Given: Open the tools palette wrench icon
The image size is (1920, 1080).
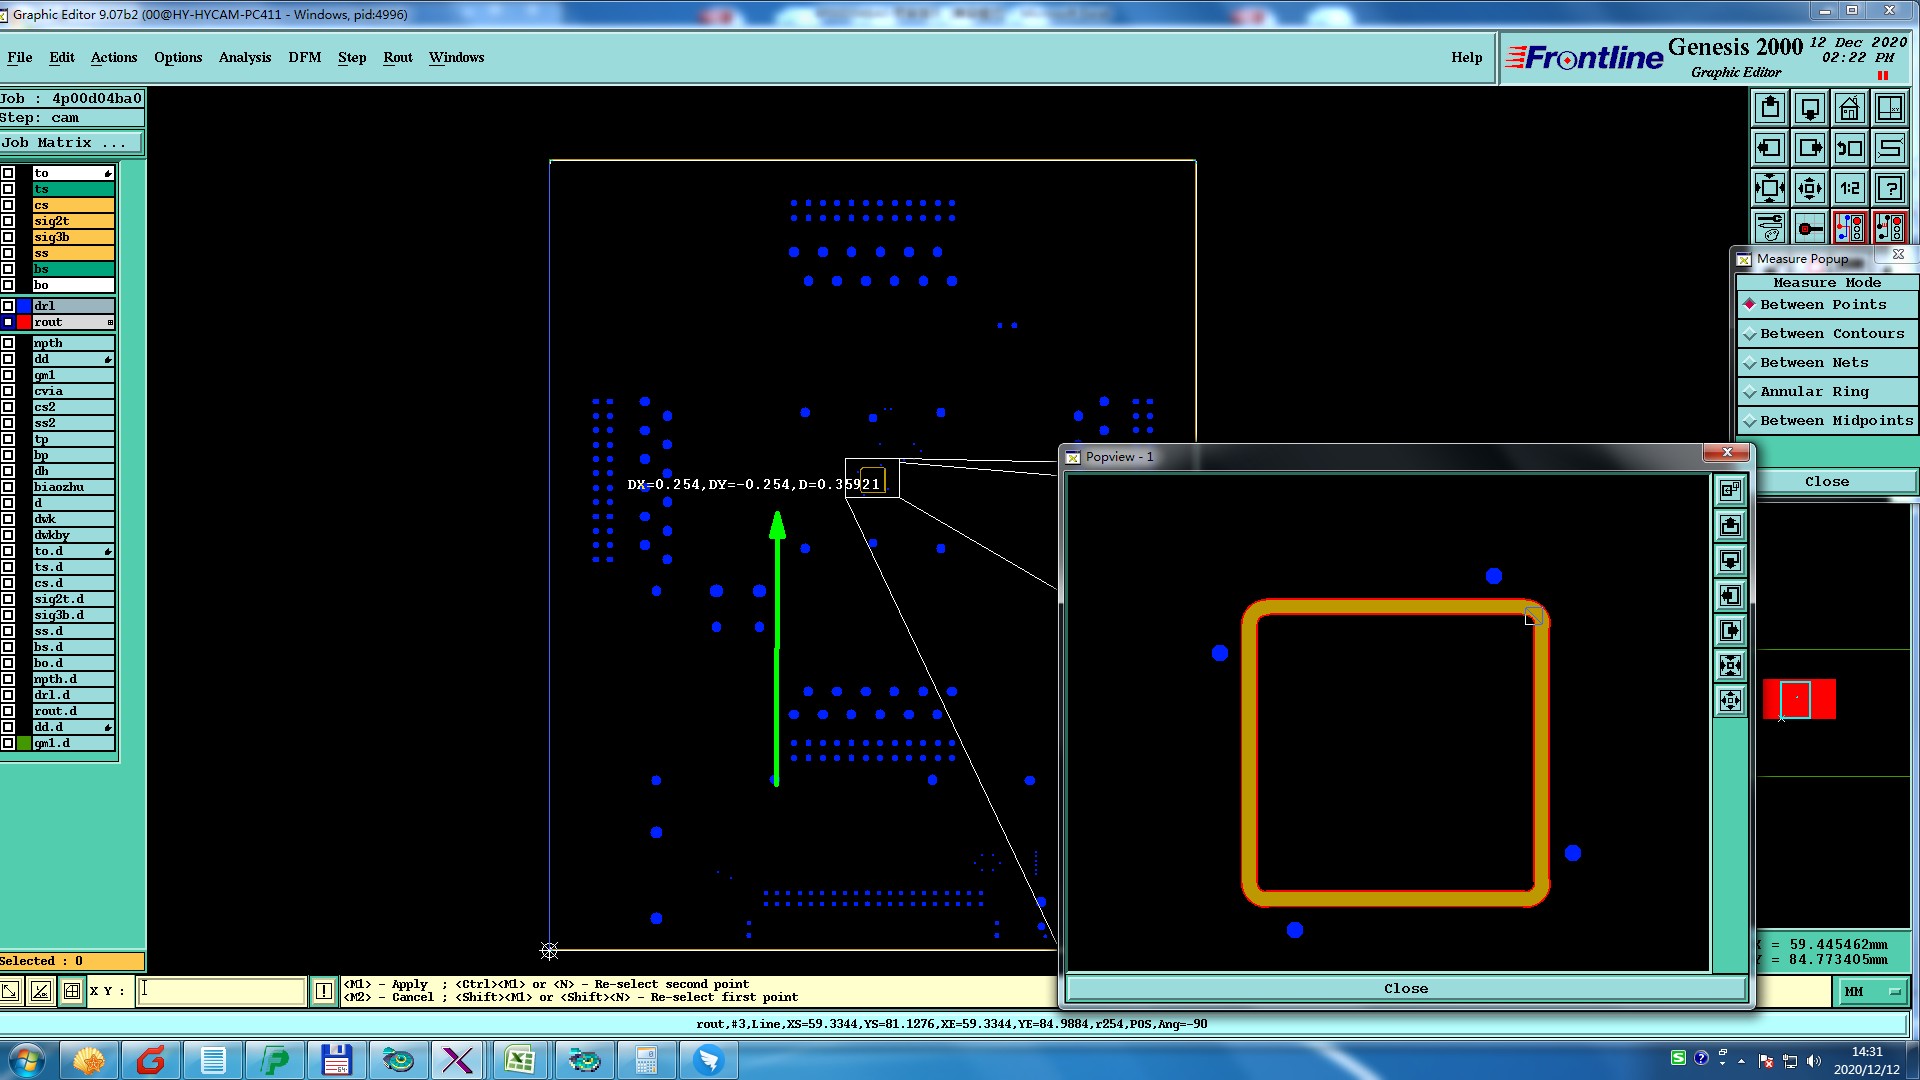Looking at the screenshot, I should (x=1769, y=228).
